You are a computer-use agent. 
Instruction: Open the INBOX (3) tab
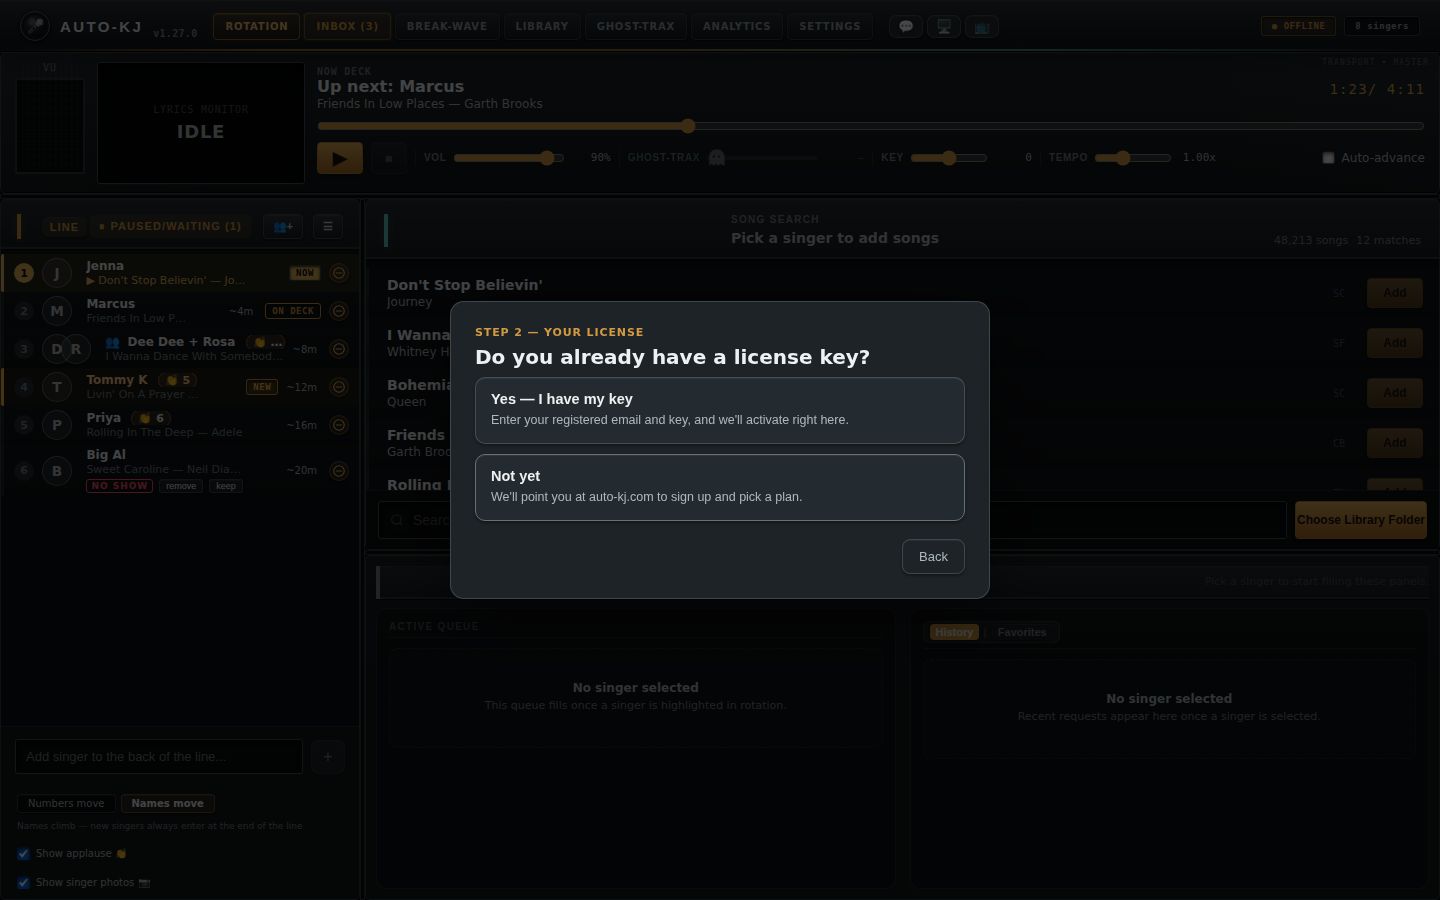347,27
